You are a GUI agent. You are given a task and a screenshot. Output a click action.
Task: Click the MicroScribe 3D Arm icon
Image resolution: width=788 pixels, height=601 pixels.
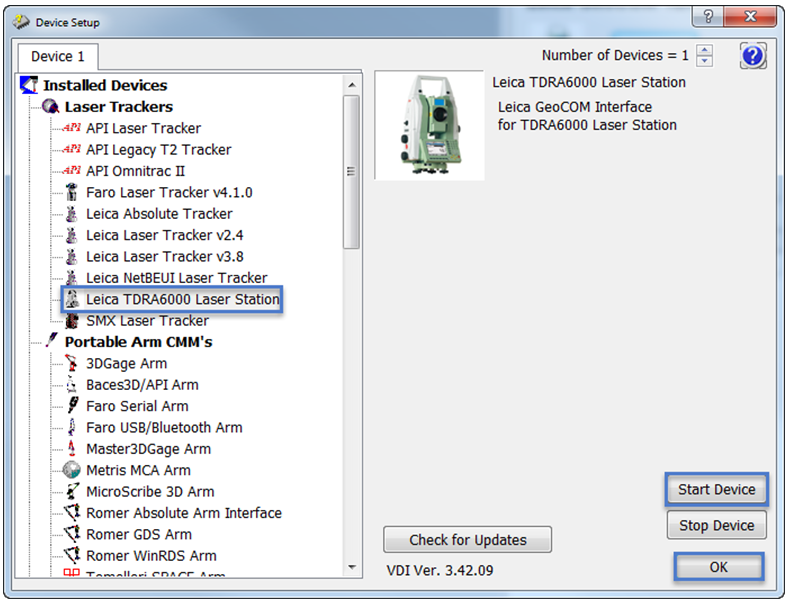[x=72, y=491]
